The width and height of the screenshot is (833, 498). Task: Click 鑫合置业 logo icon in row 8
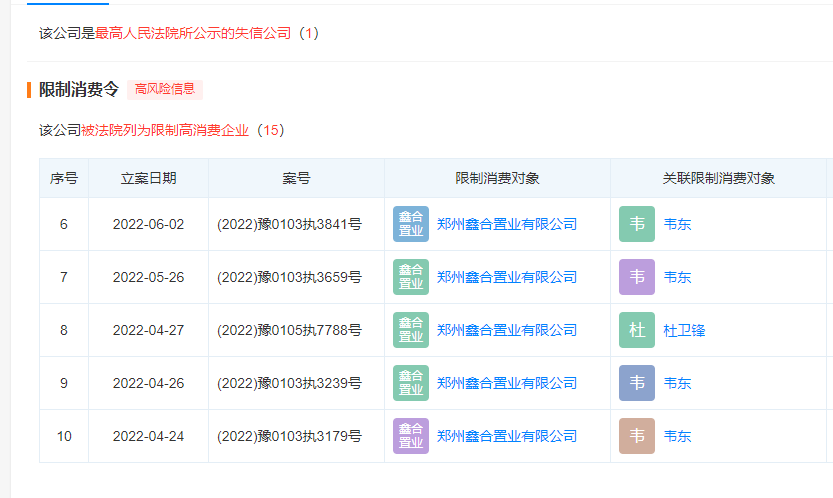click(x=411, y=330)
